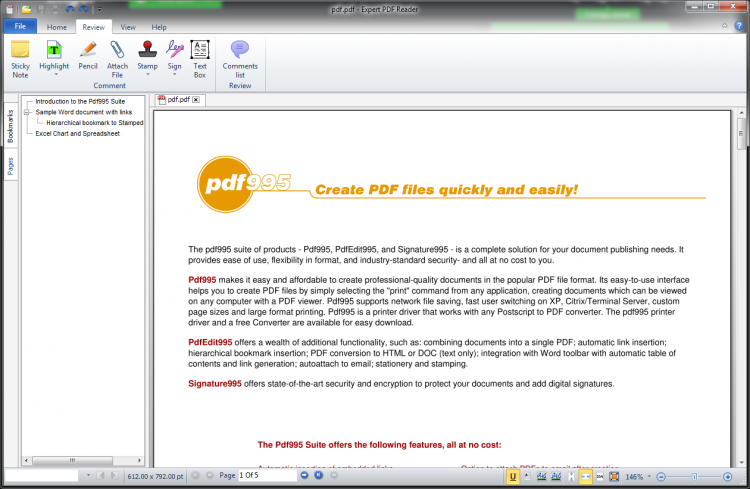Viewport: 750px width, 489px height.
Task: Click the page number input field
Action: 267,475
